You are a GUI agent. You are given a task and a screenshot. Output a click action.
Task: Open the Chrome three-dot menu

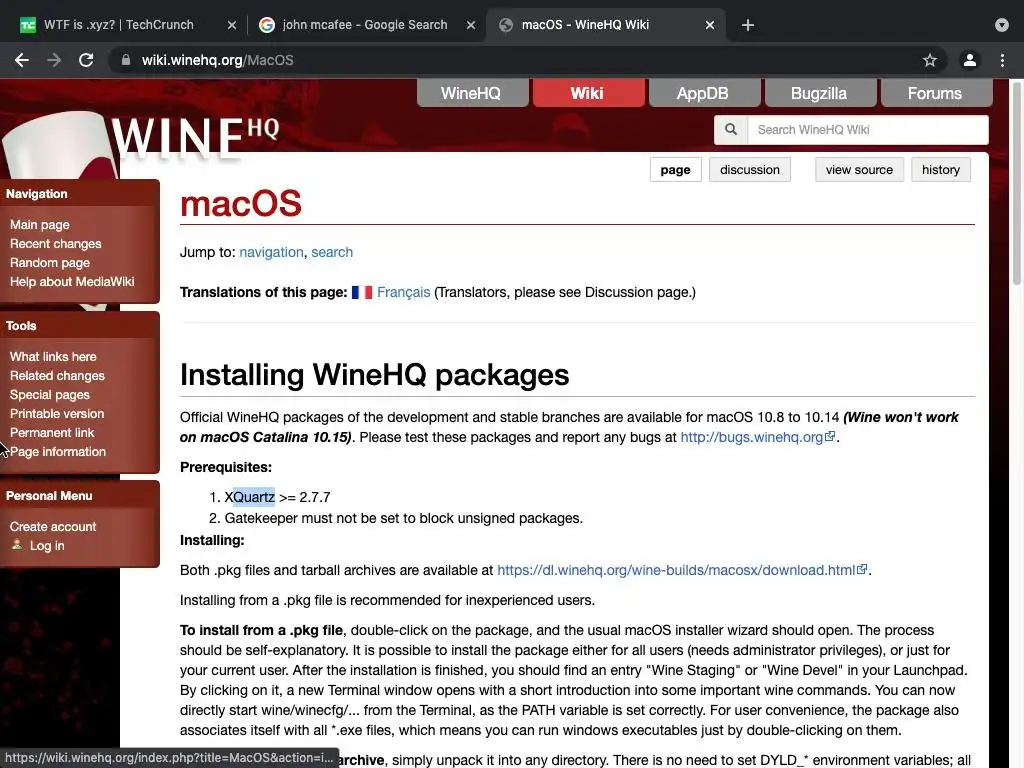1002,60
